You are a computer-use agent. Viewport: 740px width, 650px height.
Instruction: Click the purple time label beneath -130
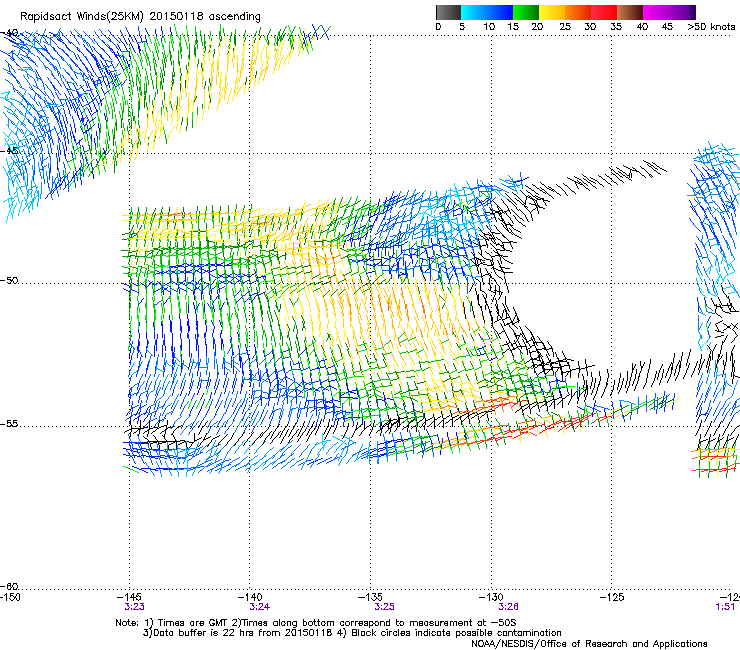pyautogui.click(x=508, y=607)
